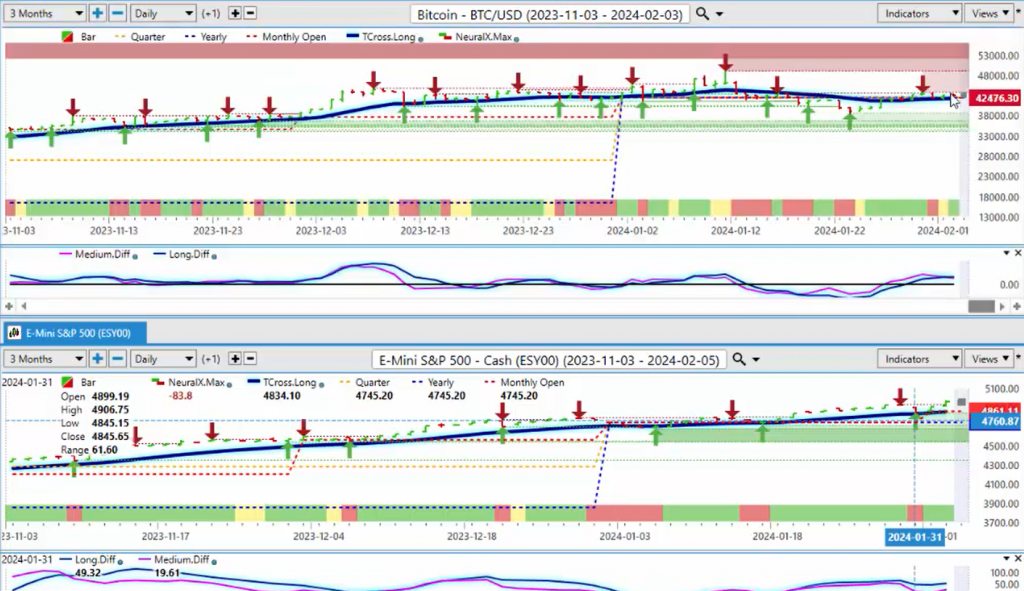The image size is (1024, 591).
Task: Select Quarter in the E-Mini chart legend
Action: click(x=372, y=383)
